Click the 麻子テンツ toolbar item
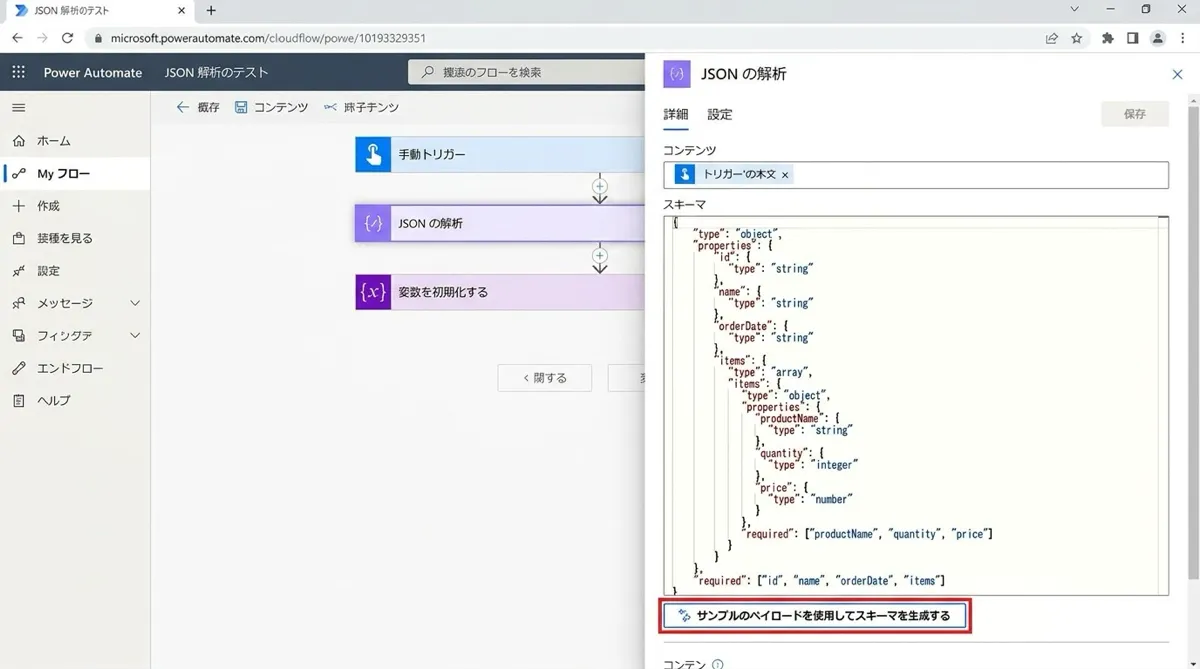The height and width of the screenshot is (669, 1200). [361, 107]
